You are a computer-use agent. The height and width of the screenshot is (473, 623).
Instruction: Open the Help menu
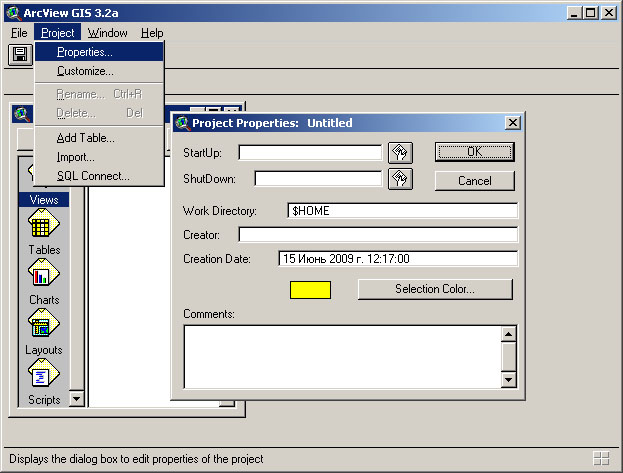pos(152,33)
